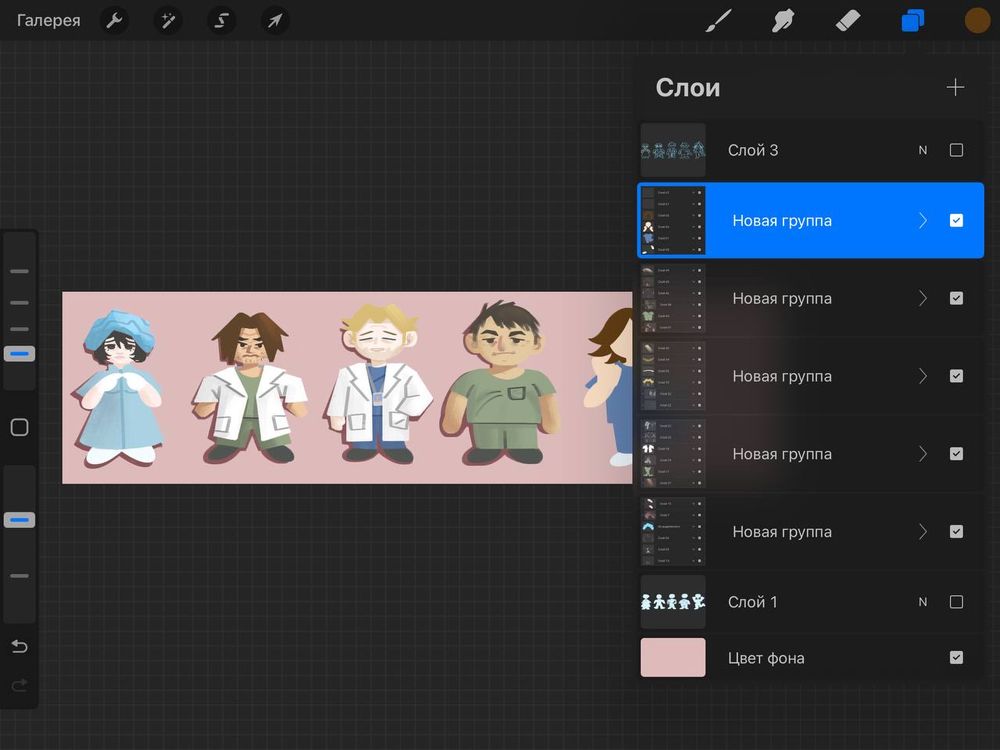Tap the Redo arrow in sidebar
The width and height of the screenshot is (1000, 750).
[19, 686]
